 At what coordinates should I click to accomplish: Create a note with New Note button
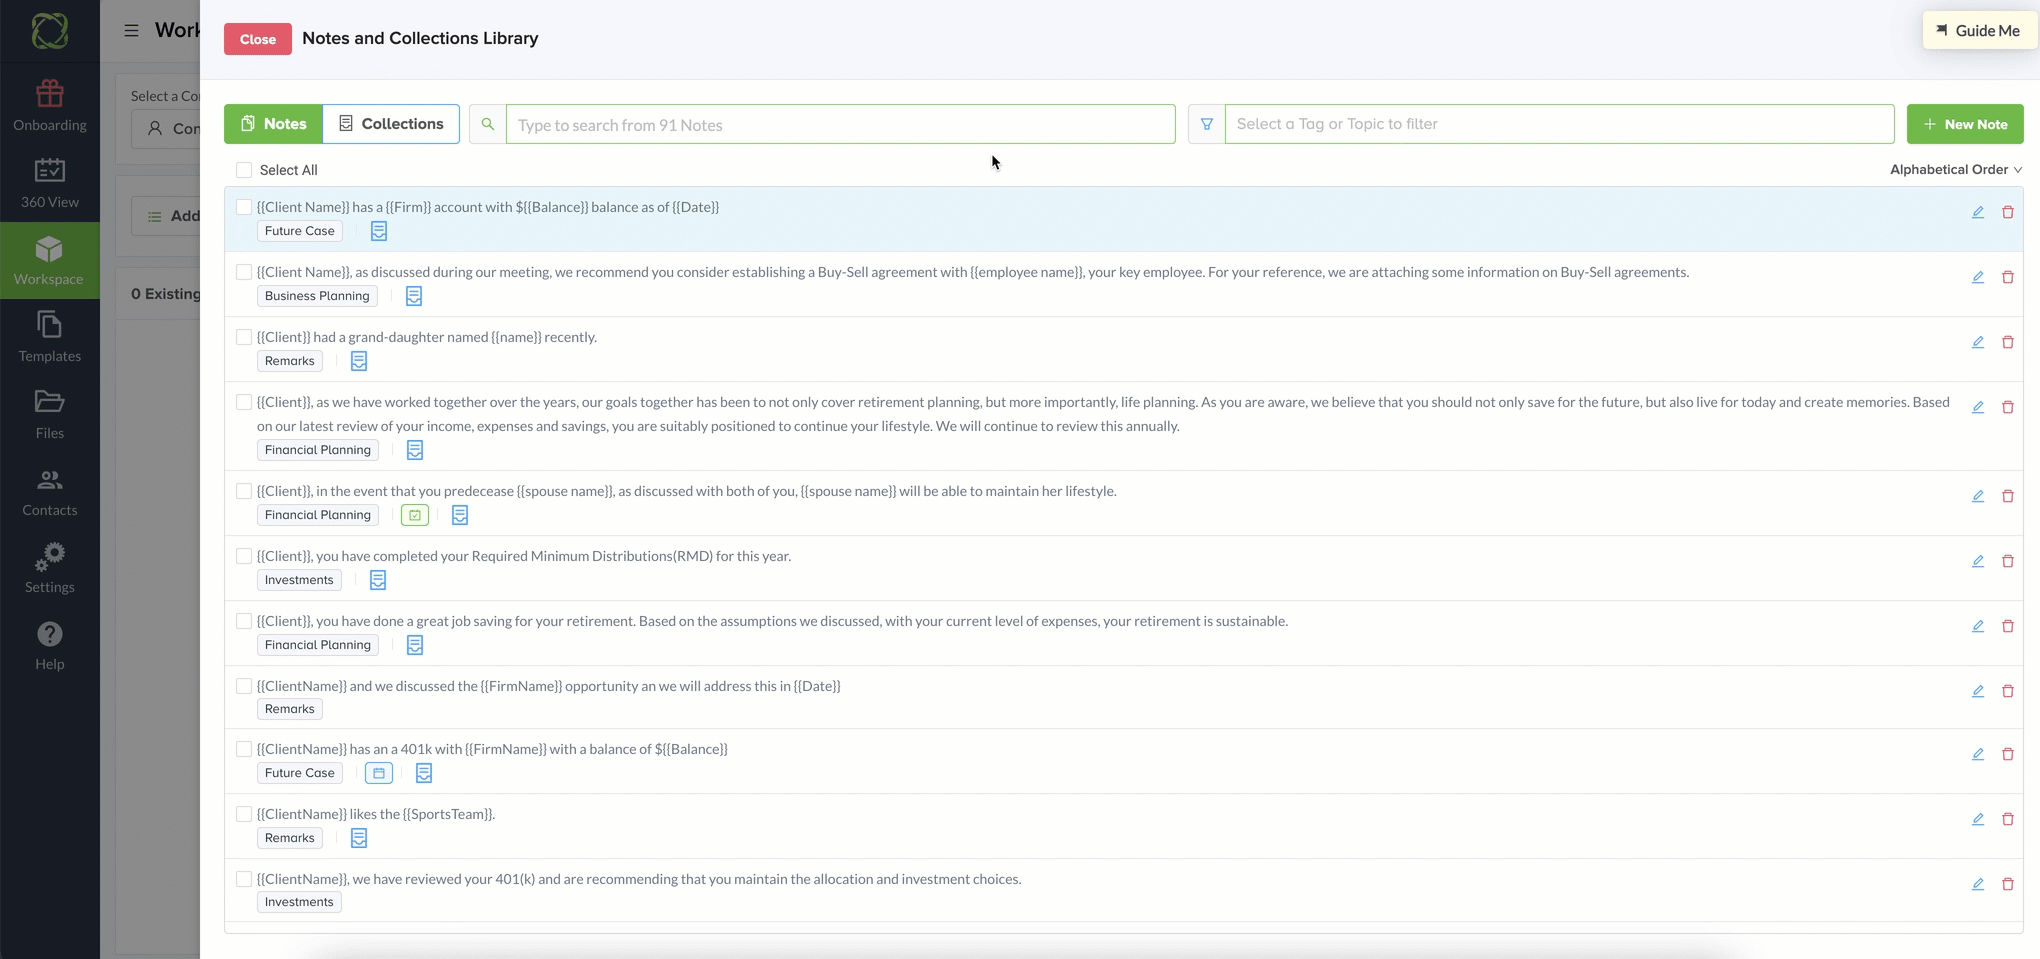1965,124
